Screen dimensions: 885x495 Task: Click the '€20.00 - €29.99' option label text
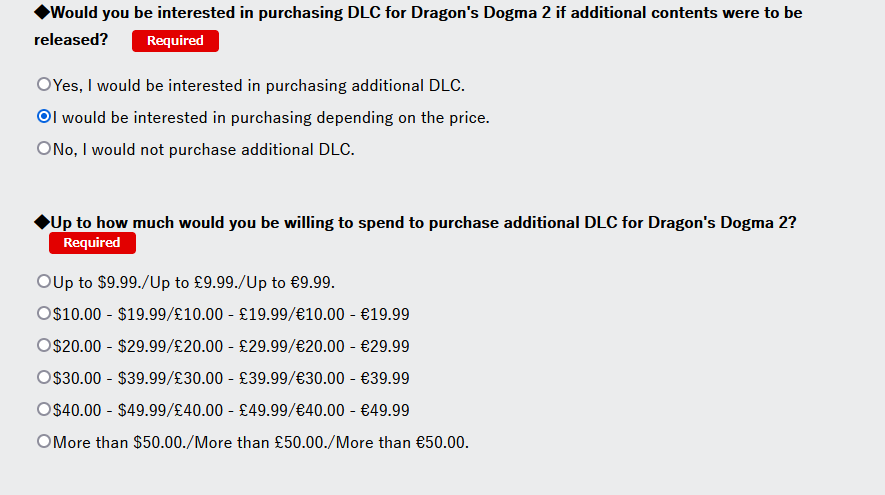coord(352,346)
